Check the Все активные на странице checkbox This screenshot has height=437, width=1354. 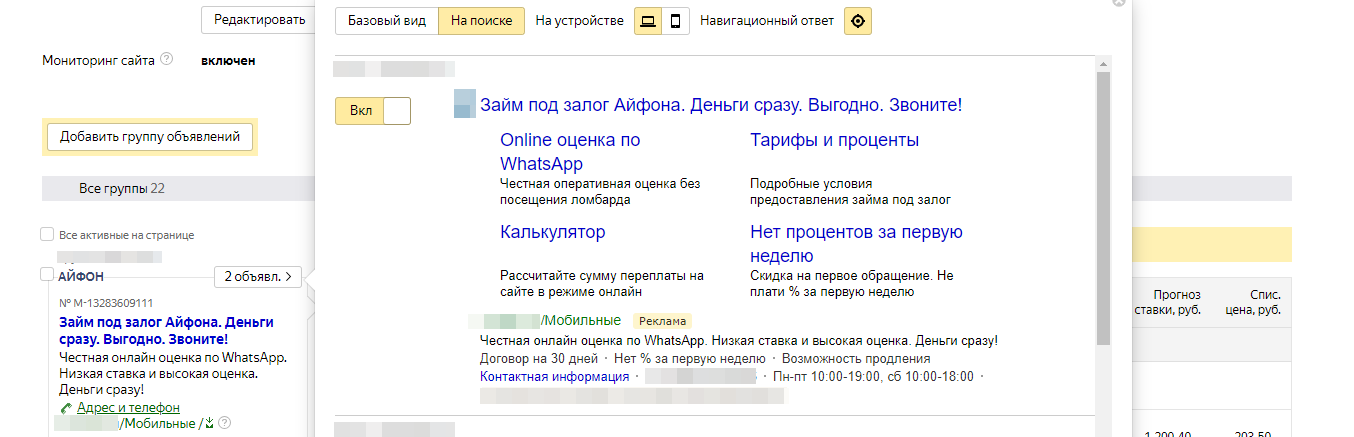click(47, 234)
